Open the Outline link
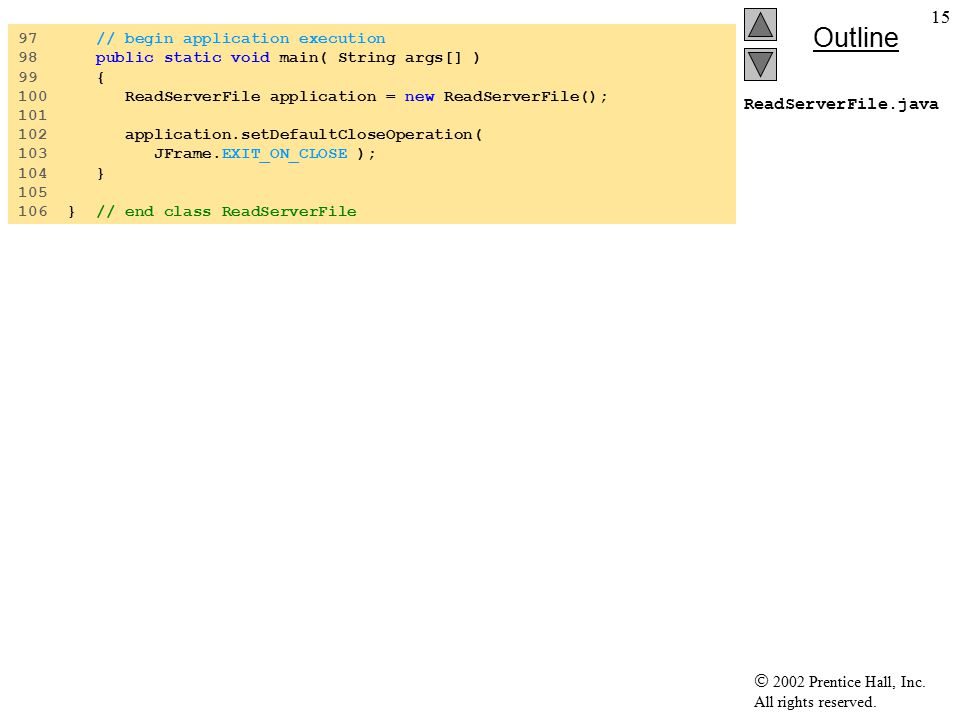The height and width of the screenshot is (720, 960). click(855, 38)
